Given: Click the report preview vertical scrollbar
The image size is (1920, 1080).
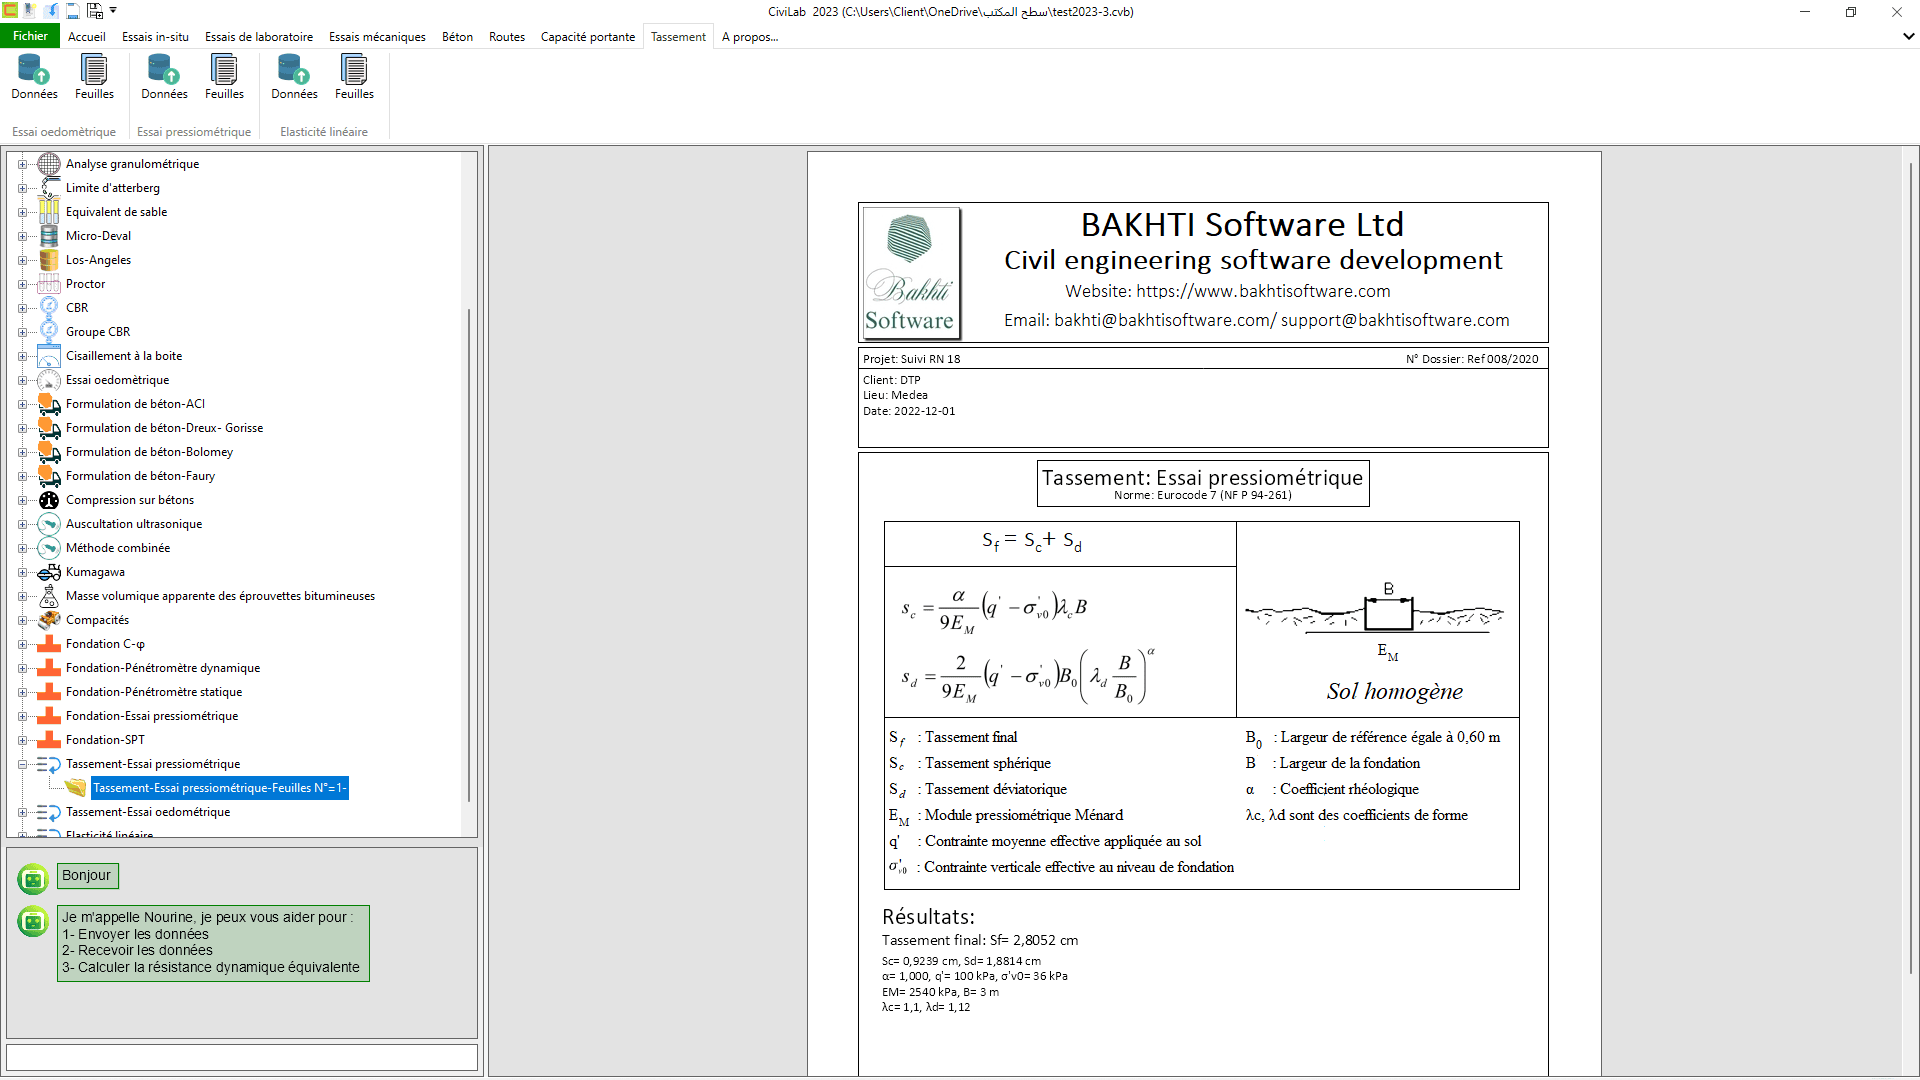Looking at the screenshot, I should [x=1911, y=568].
